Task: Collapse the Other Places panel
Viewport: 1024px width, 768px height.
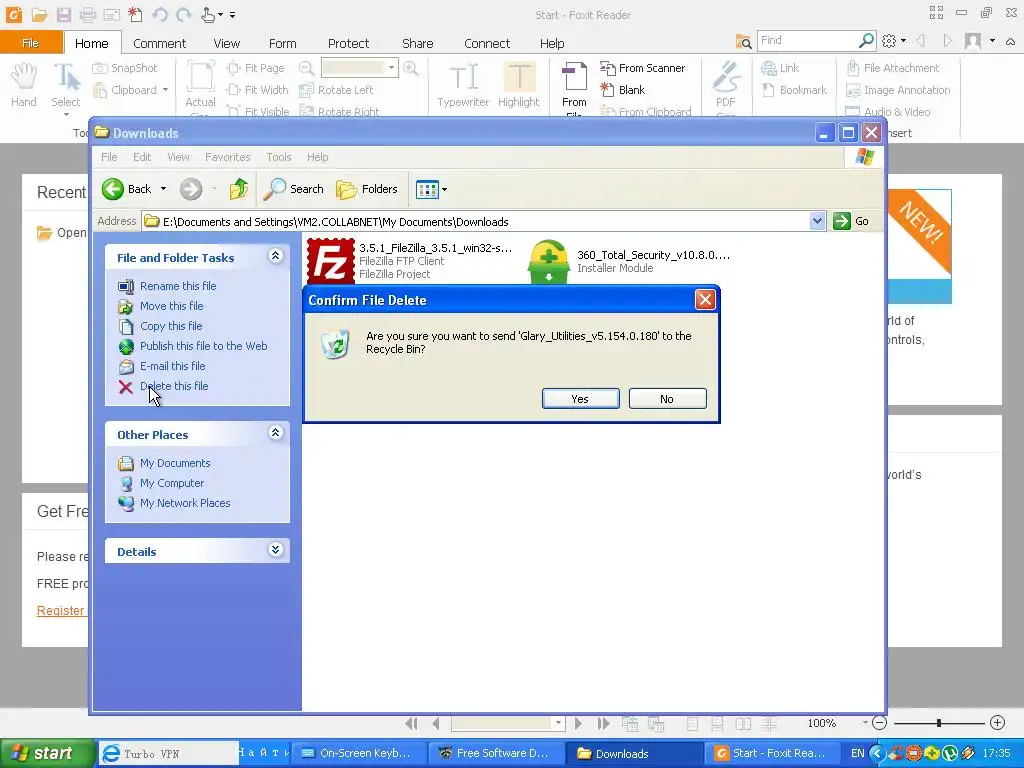Action: tap(276, 432)
